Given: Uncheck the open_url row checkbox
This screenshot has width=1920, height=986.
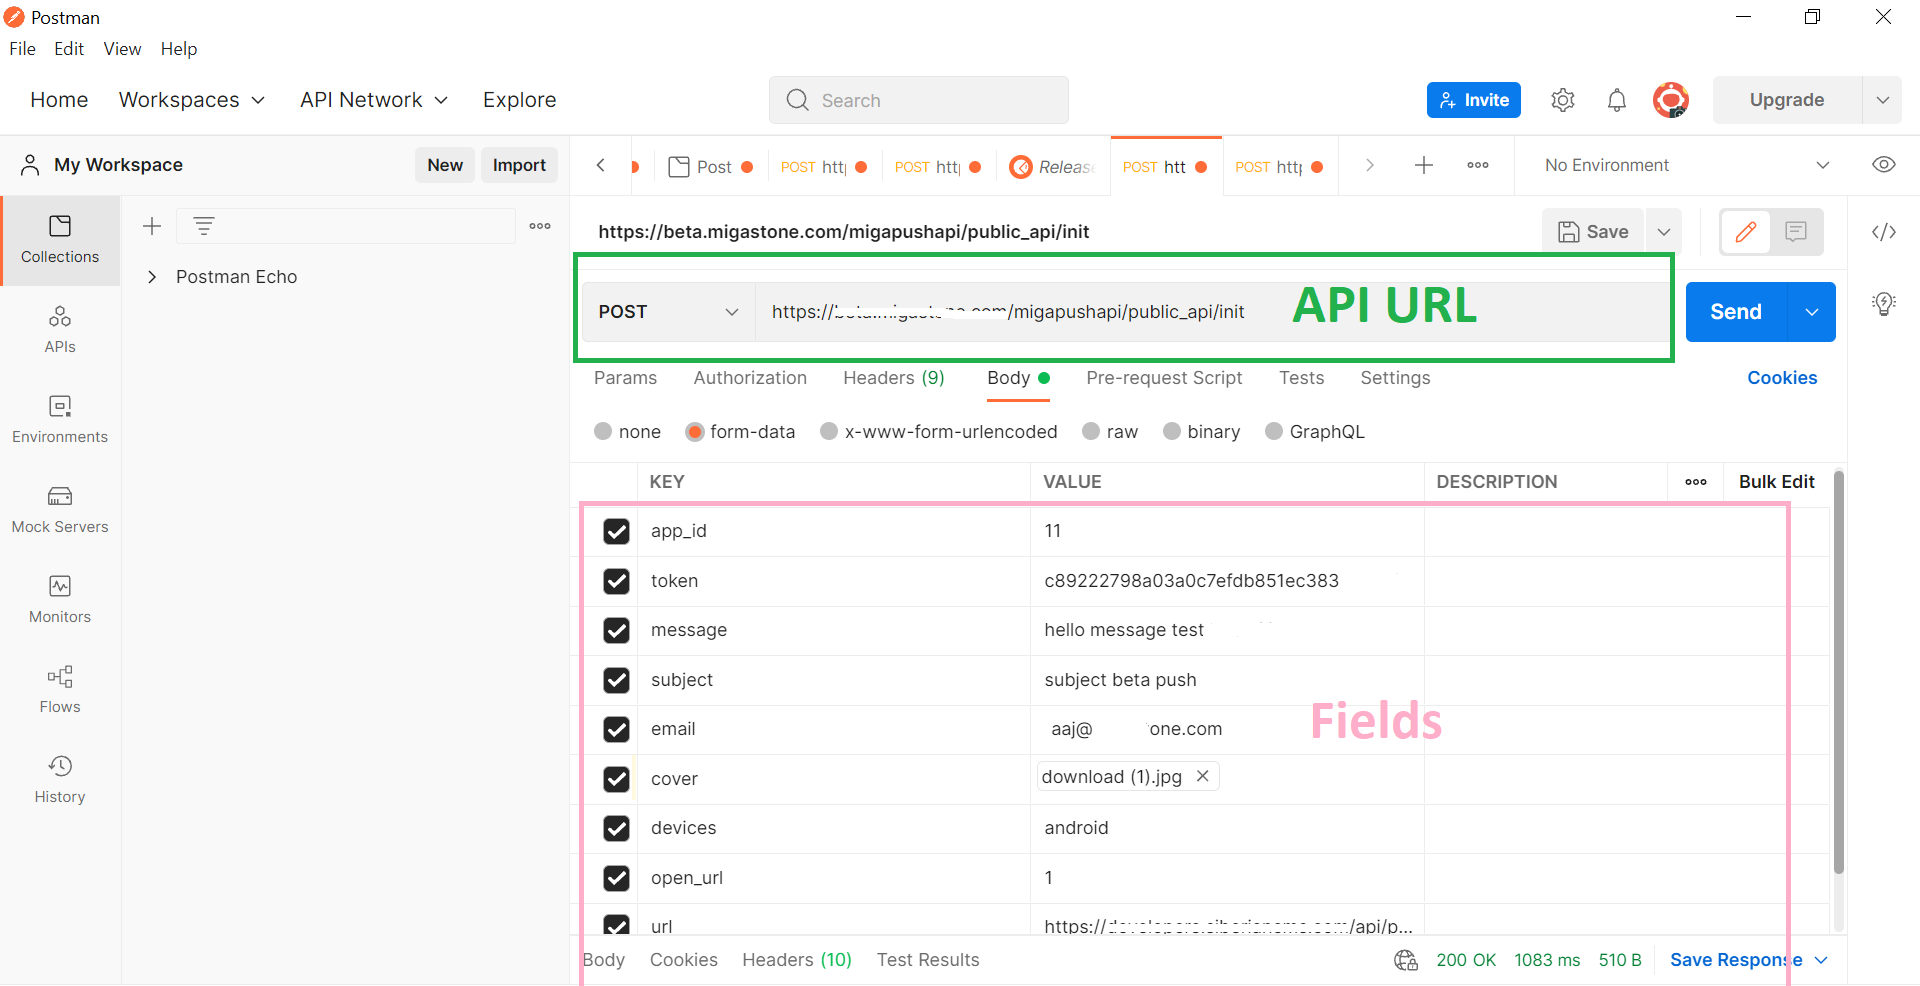Looking at the screenshot, I should (x=617, y=878).
